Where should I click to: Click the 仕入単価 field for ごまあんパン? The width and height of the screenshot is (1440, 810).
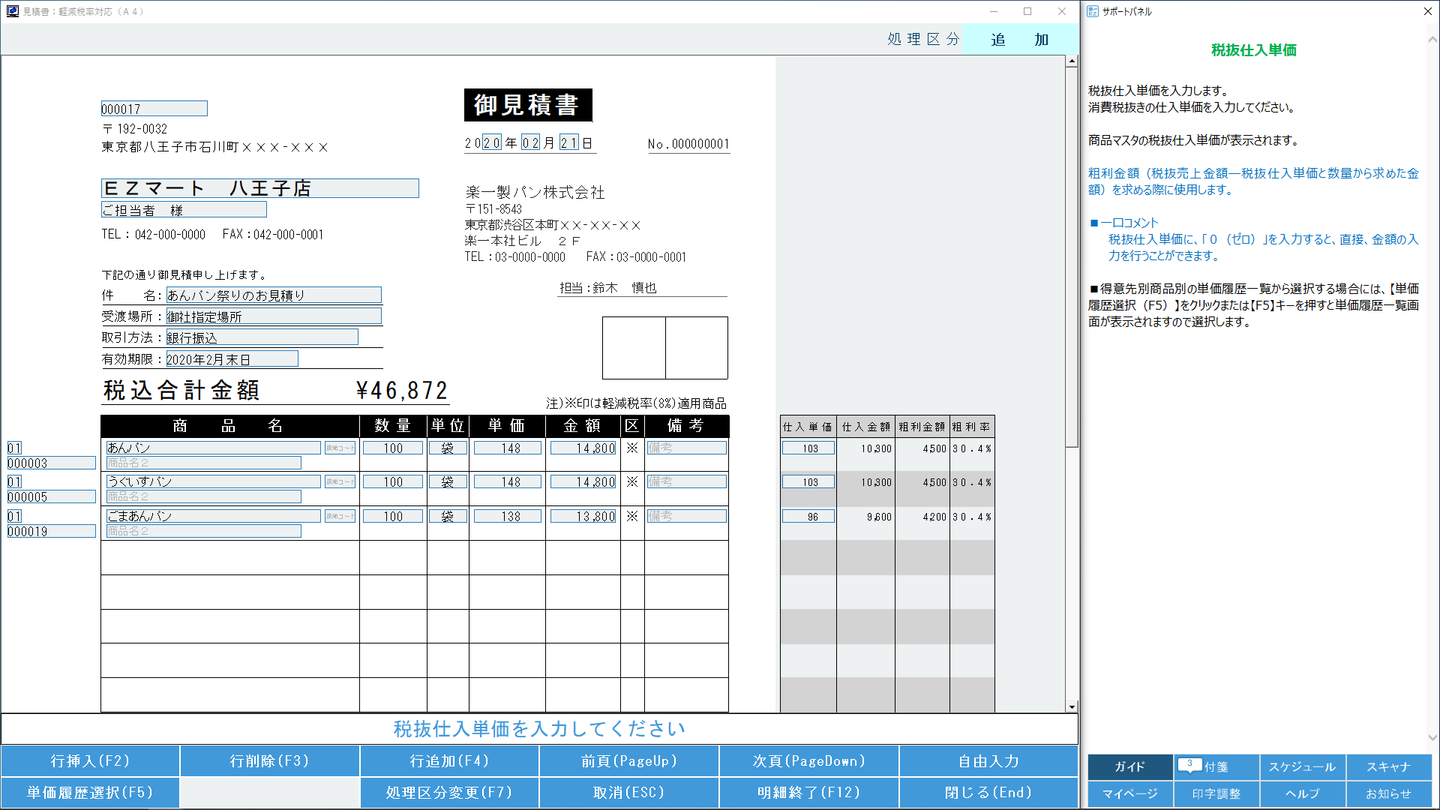pyautogui.click(x=808, y=517)
